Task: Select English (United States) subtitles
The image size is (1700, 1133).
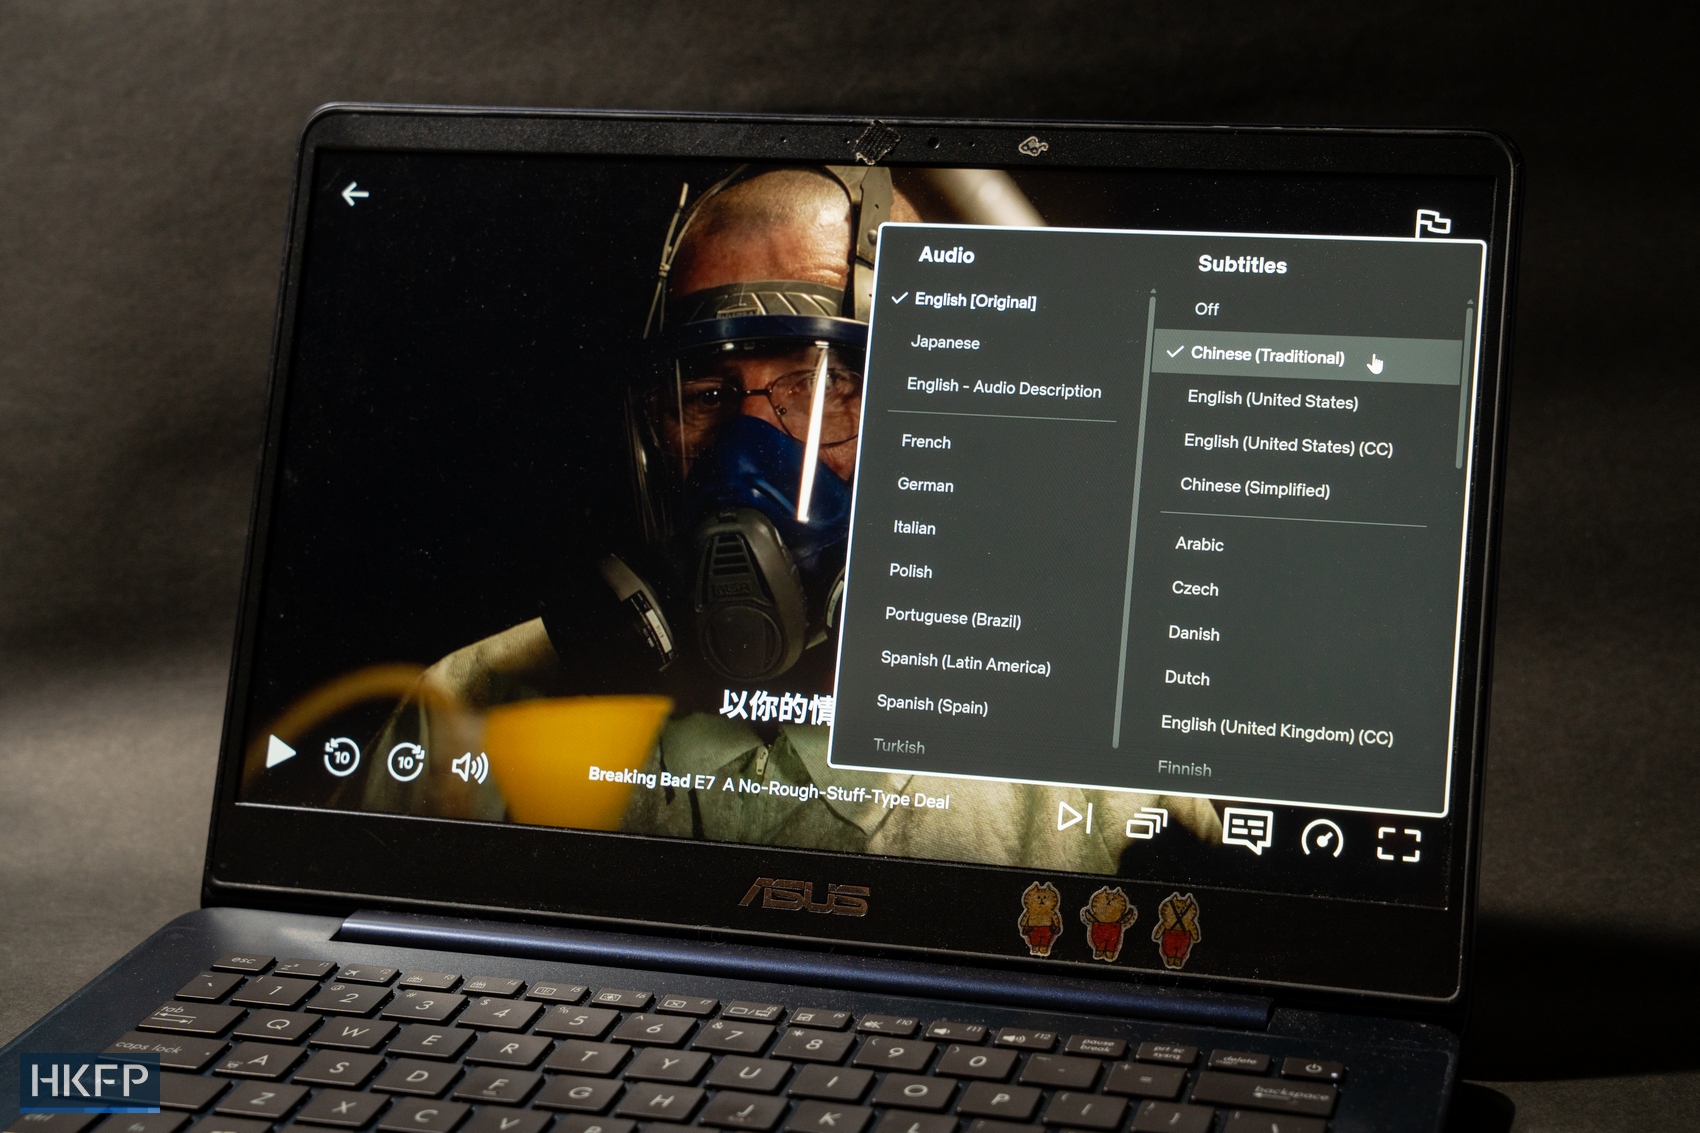Action: (x=1273, y=400)
